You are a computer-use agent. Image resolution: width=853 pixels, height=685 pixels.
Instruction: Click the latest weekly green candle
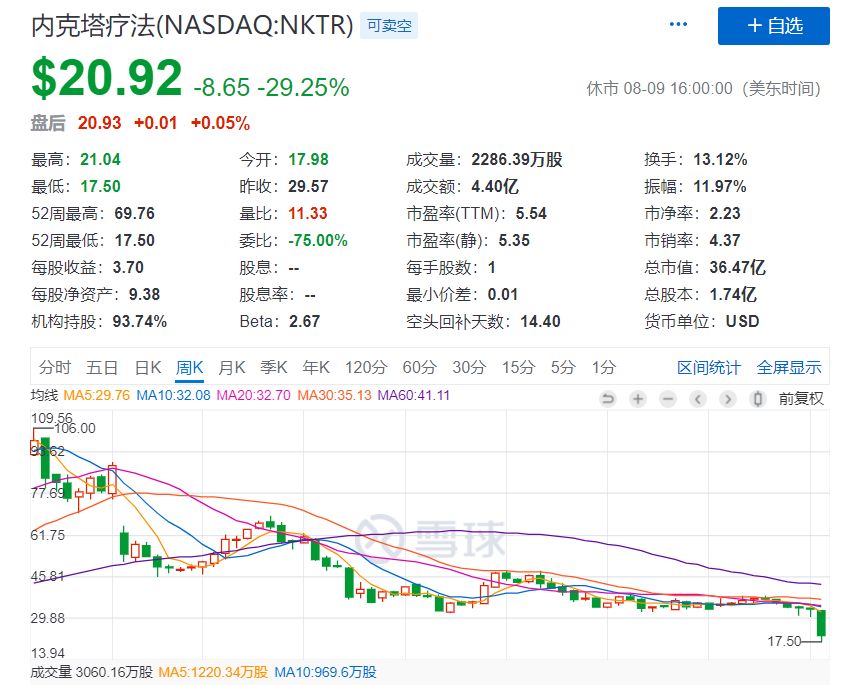[x=821, y=622]
